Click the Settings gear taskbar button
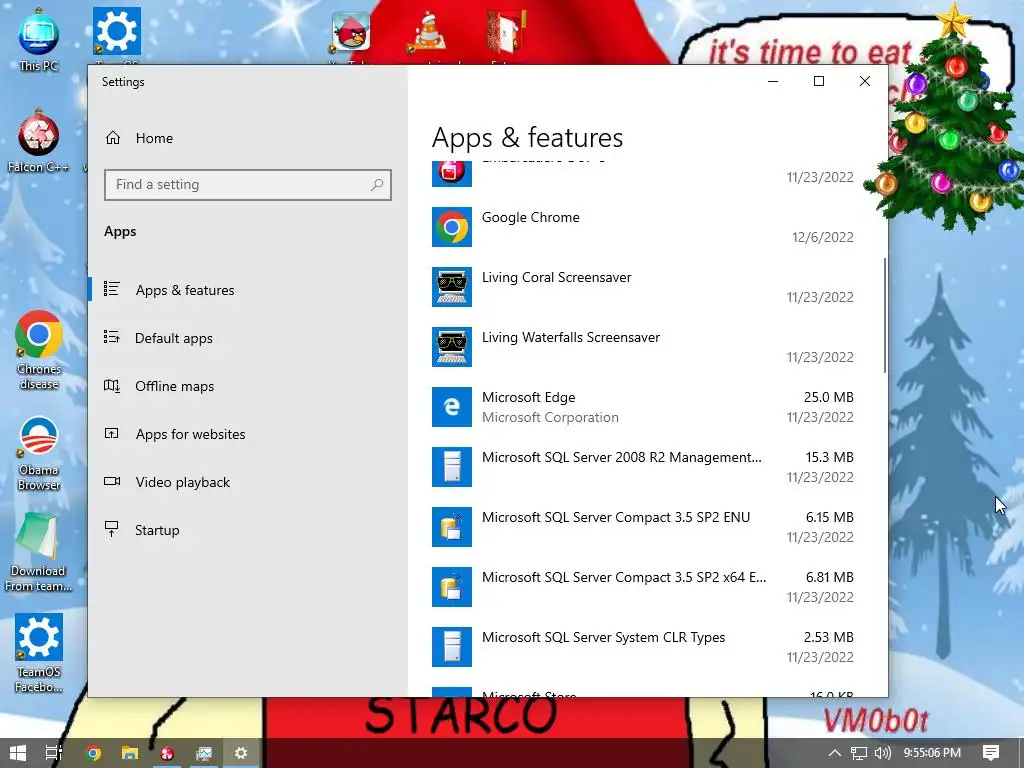 click(241, 753)
